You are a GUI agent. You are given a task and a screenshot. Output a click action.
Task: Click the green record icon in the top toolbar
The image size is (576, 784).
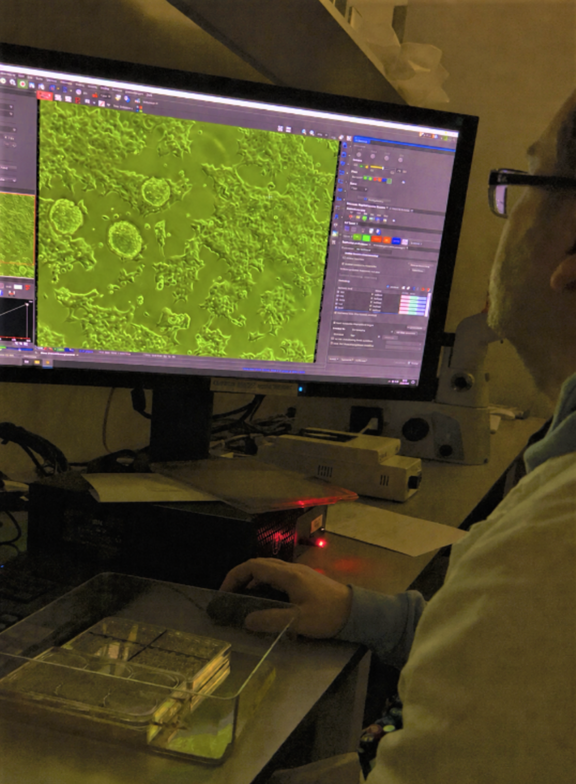[22, 84]
